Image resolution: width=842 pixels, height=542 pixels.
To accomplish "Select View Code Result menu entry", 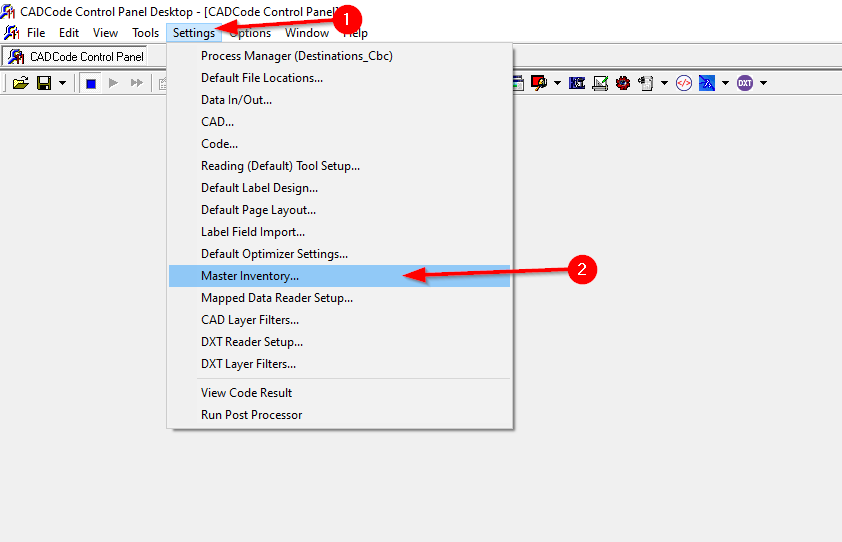I will (339, 393).
